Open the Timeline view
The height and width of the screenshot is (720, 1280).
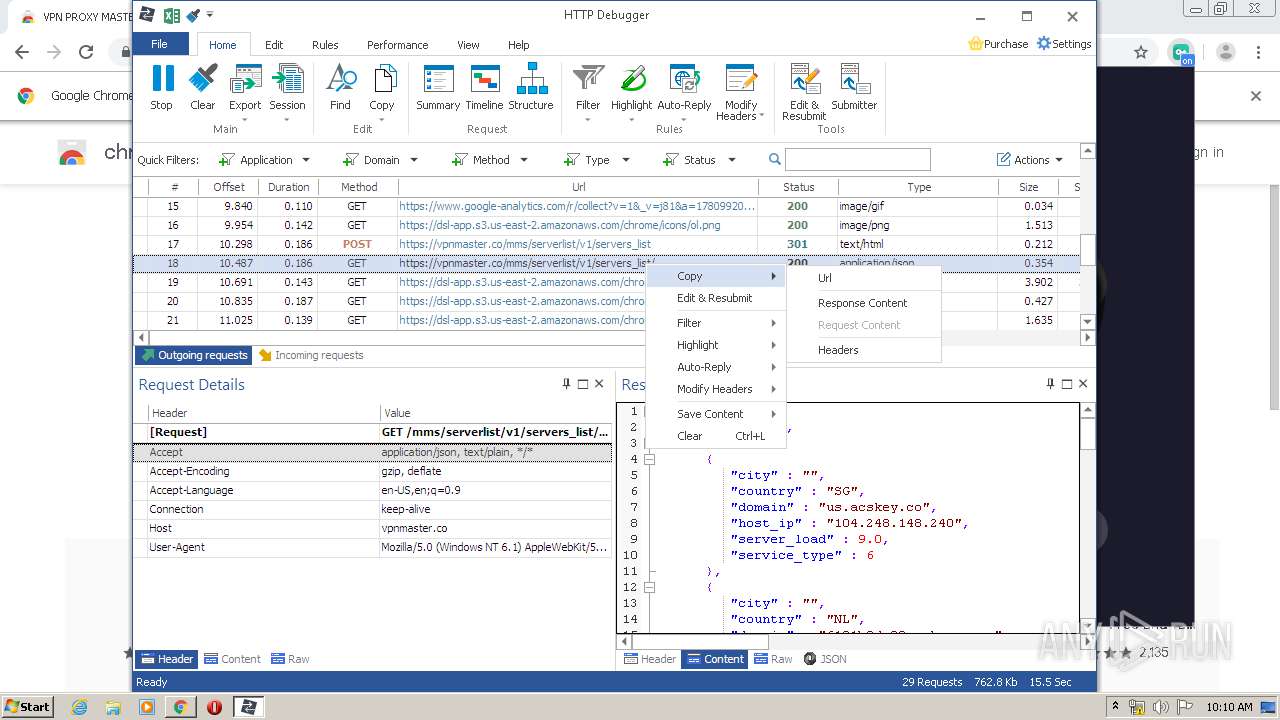(484, 87)
